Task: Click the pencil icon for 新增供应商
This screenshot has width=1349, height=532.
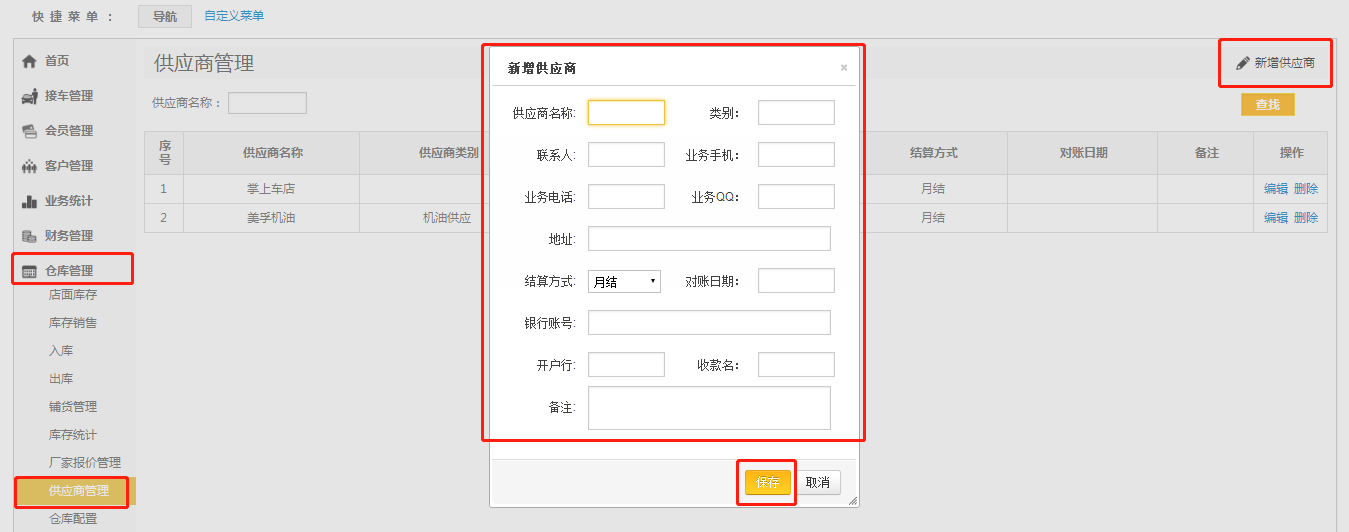Action: 1243,63
